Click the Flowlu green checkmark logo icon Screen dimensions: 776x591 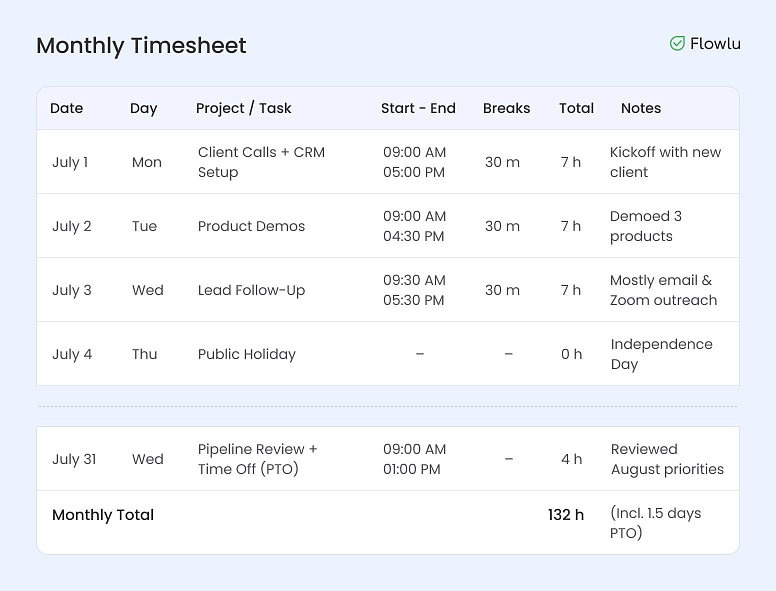pyautogui.click(x=677, y=44)
